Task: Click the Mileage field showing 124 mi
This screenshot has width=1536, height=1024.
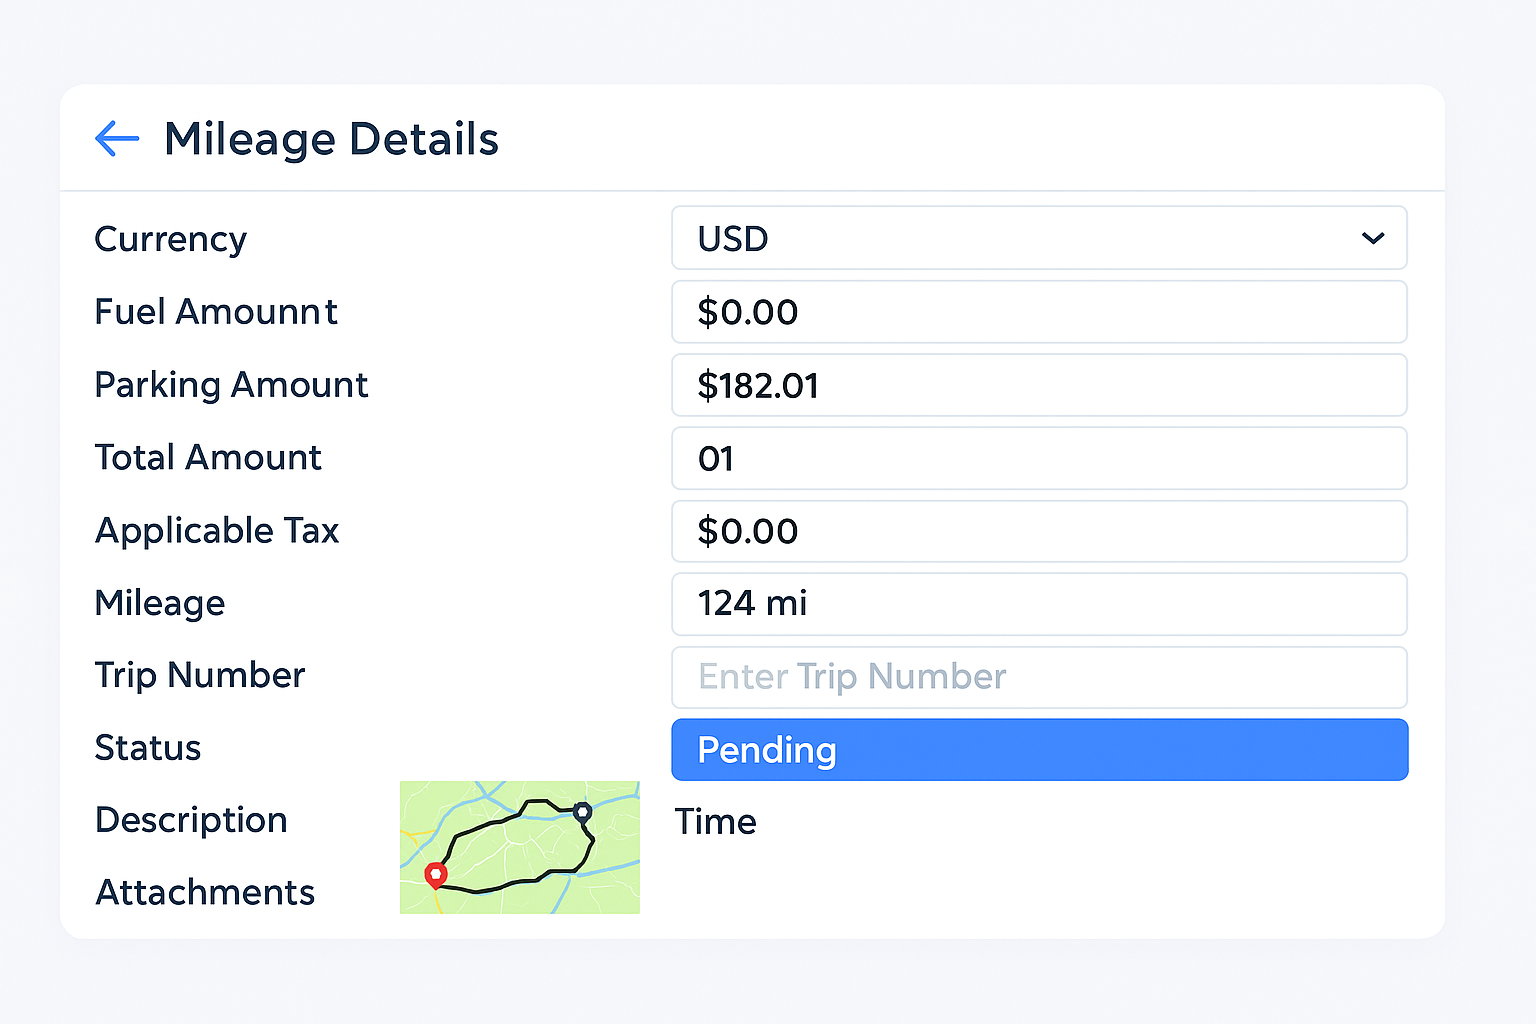Action: coord(1039,604)
